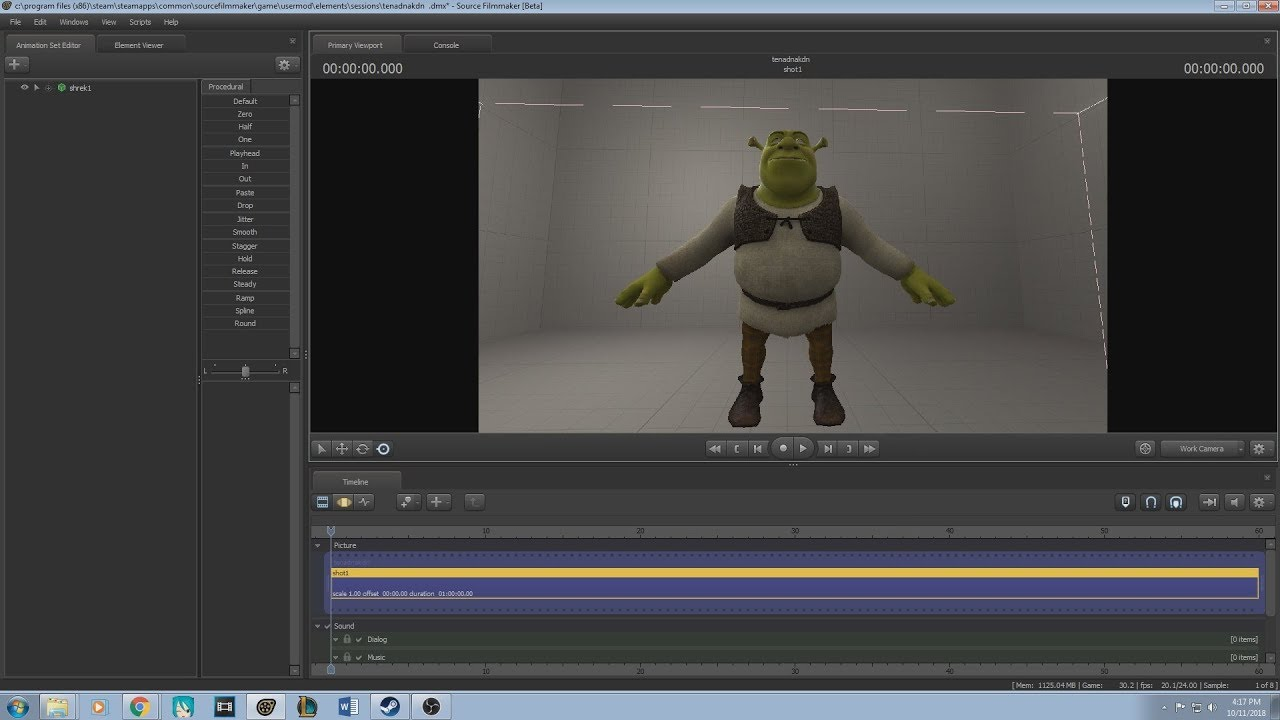Mute audio with the speaker icon

click(x=1235, y=502)
